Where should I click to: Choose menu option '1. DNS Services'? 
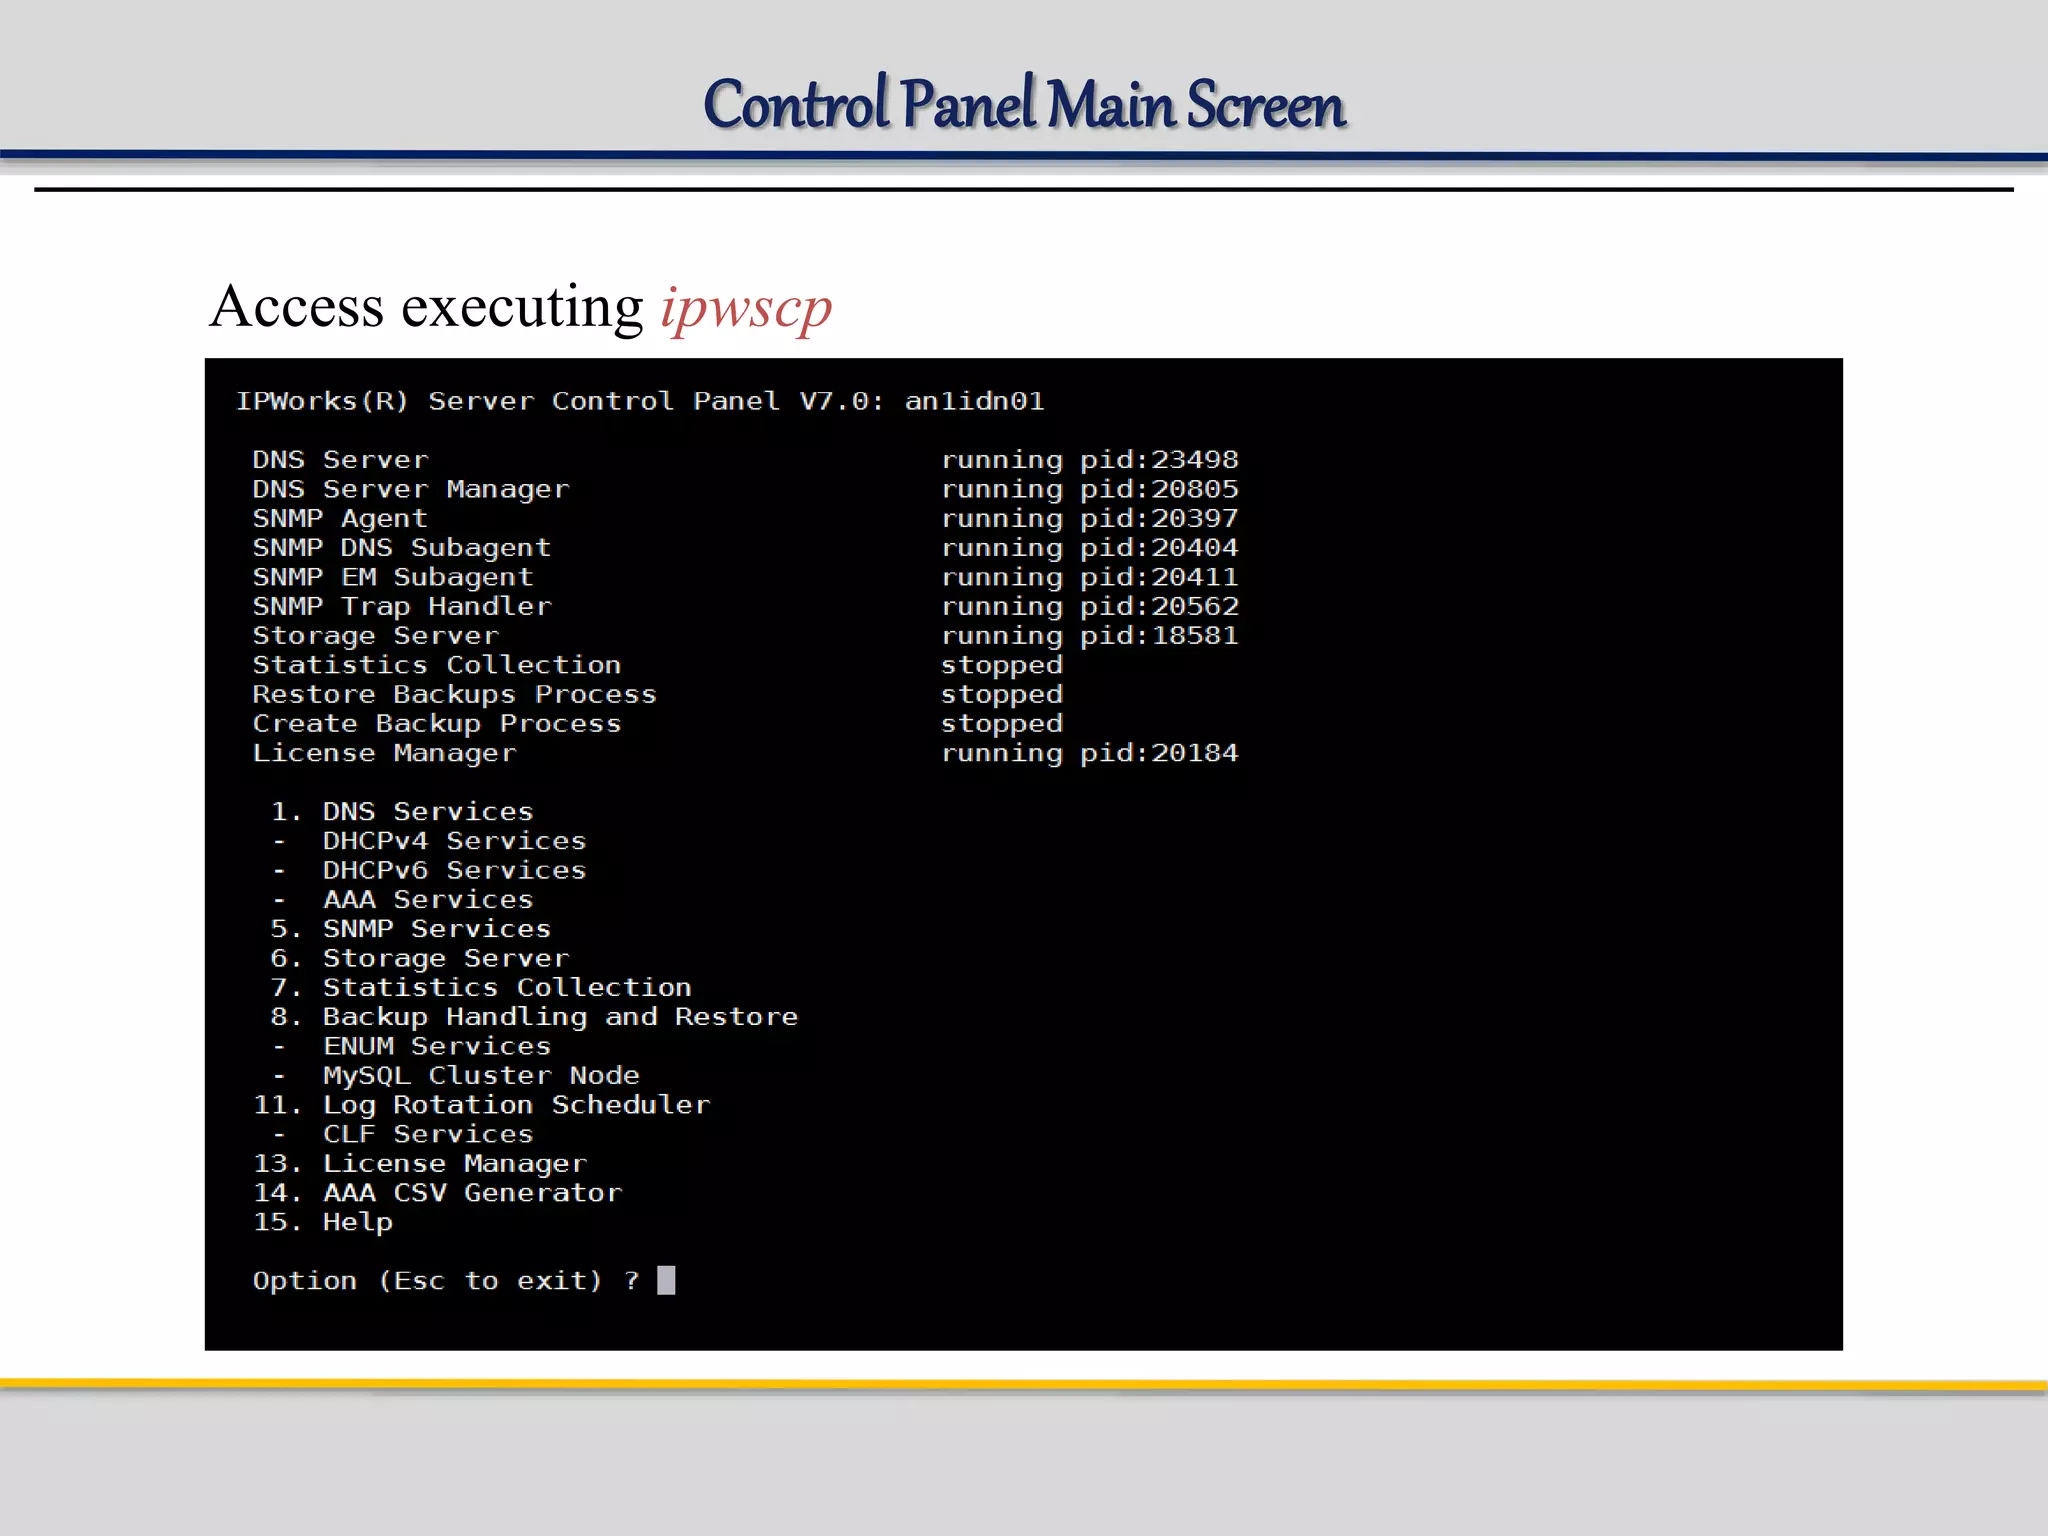tap(402, 811)
